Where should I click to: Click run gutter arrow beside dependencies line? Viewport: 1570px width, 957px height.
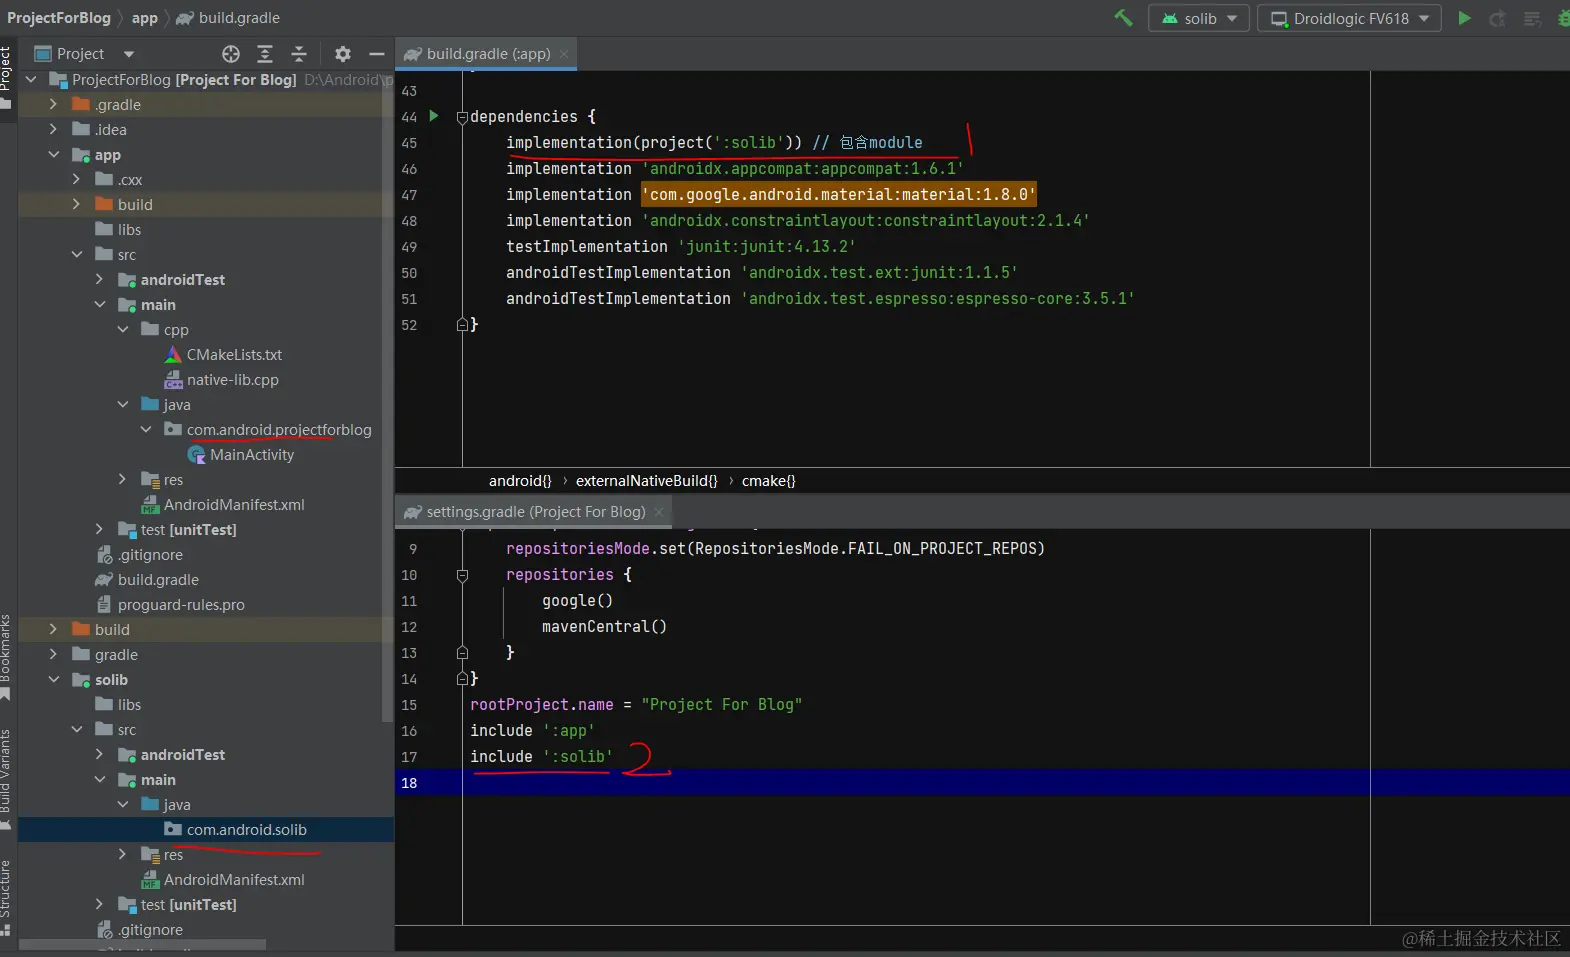pyautogui.click(x=434, y=116)
